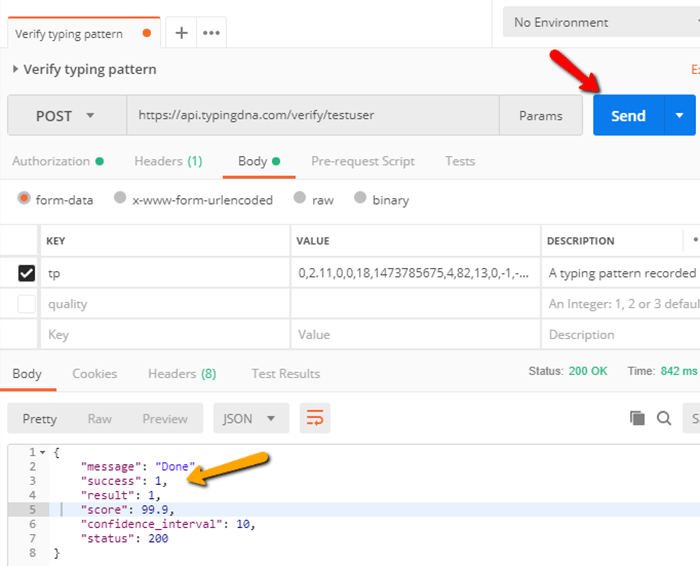Search the response with magnifier icon
Screen dimensions: 700x566
(664, 418)
